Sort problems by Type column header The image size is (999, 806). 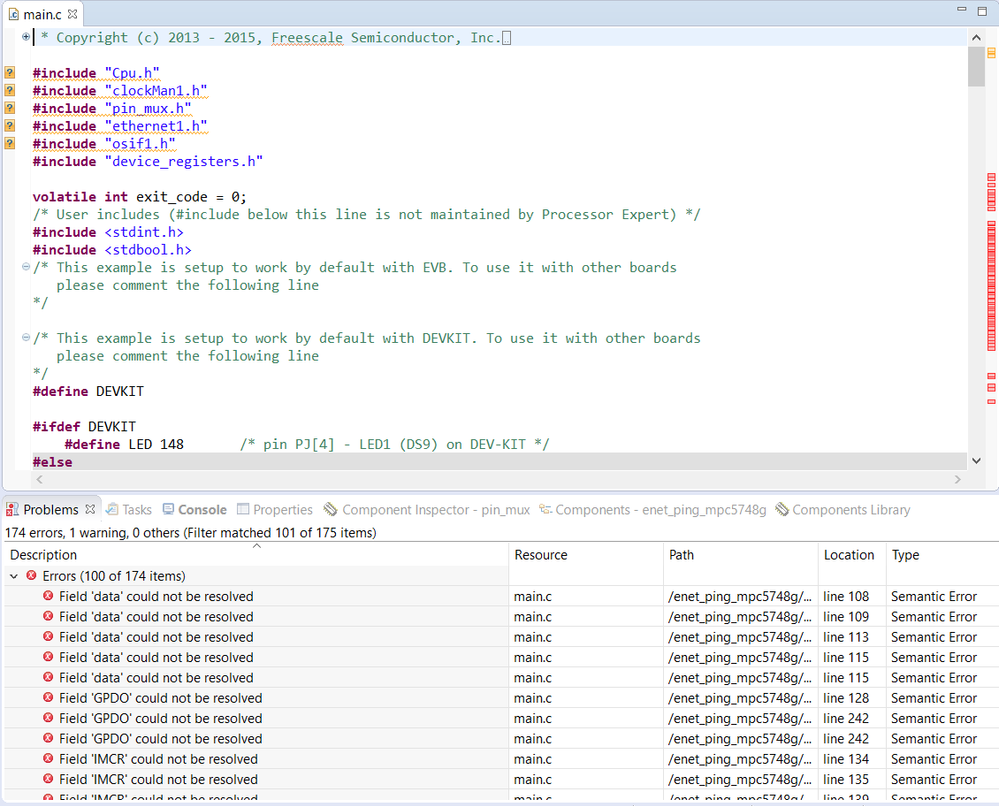pos(943,554)
